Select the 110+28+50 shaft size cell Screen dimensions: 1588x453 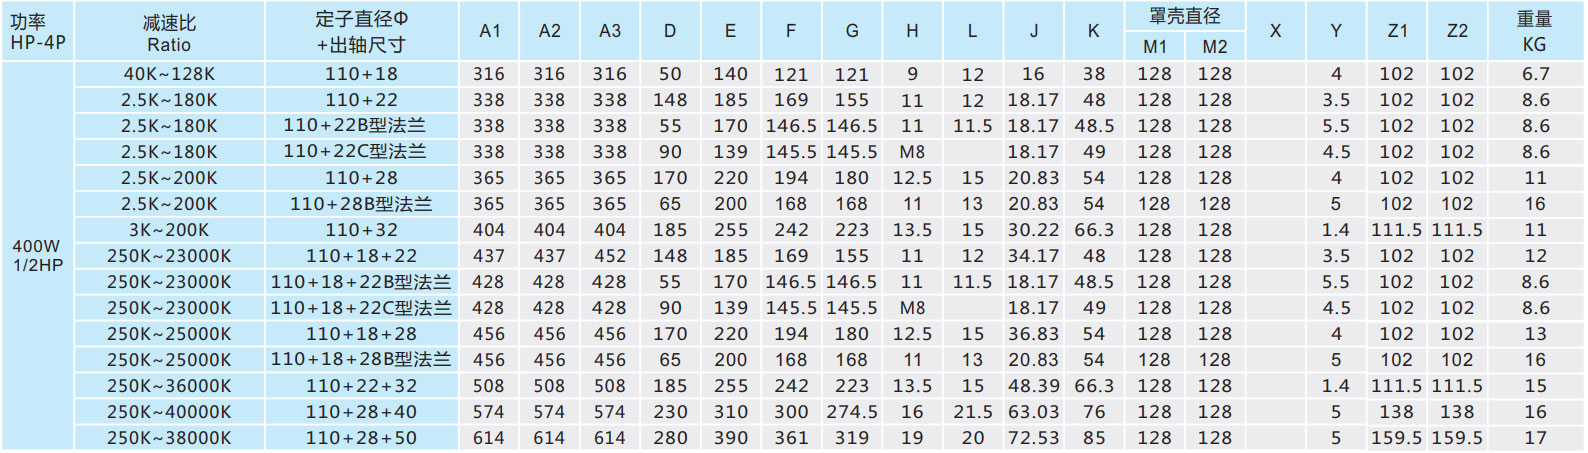[361, 438]
